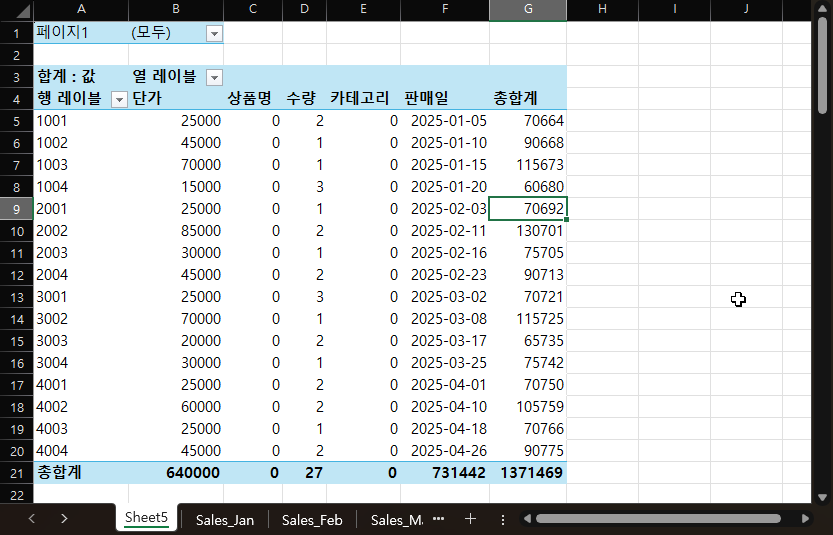Click the vertical scrollbar thumb
Image resolution: width=833 pixels, height=535 pixels.
(x=822, y=65)
